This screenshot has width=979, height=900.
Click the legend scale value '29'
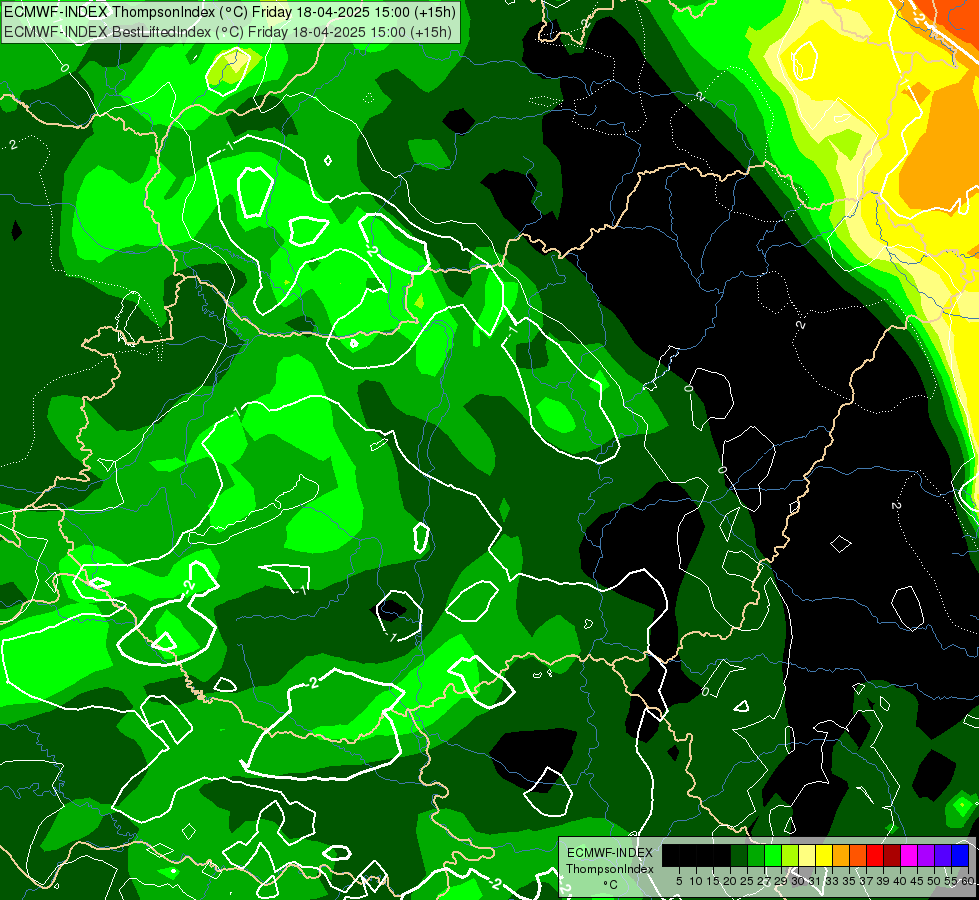pyautogui.click(x=781, y=881)
